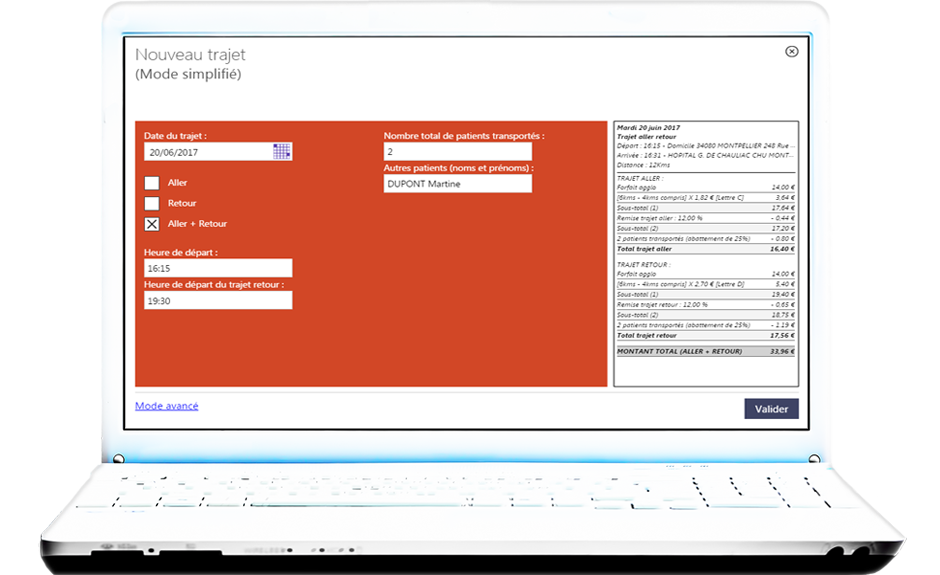Select the Total trajet retour line

705,336
